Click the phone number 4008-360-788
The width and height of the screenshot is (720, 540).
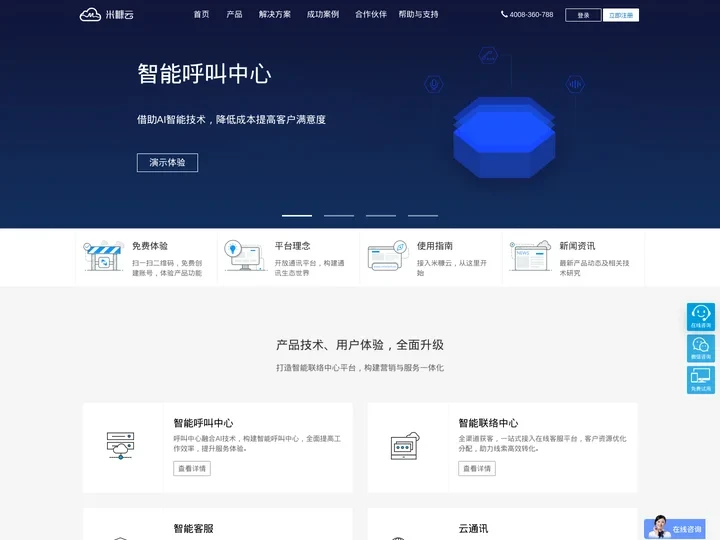(x=531, y=14)
